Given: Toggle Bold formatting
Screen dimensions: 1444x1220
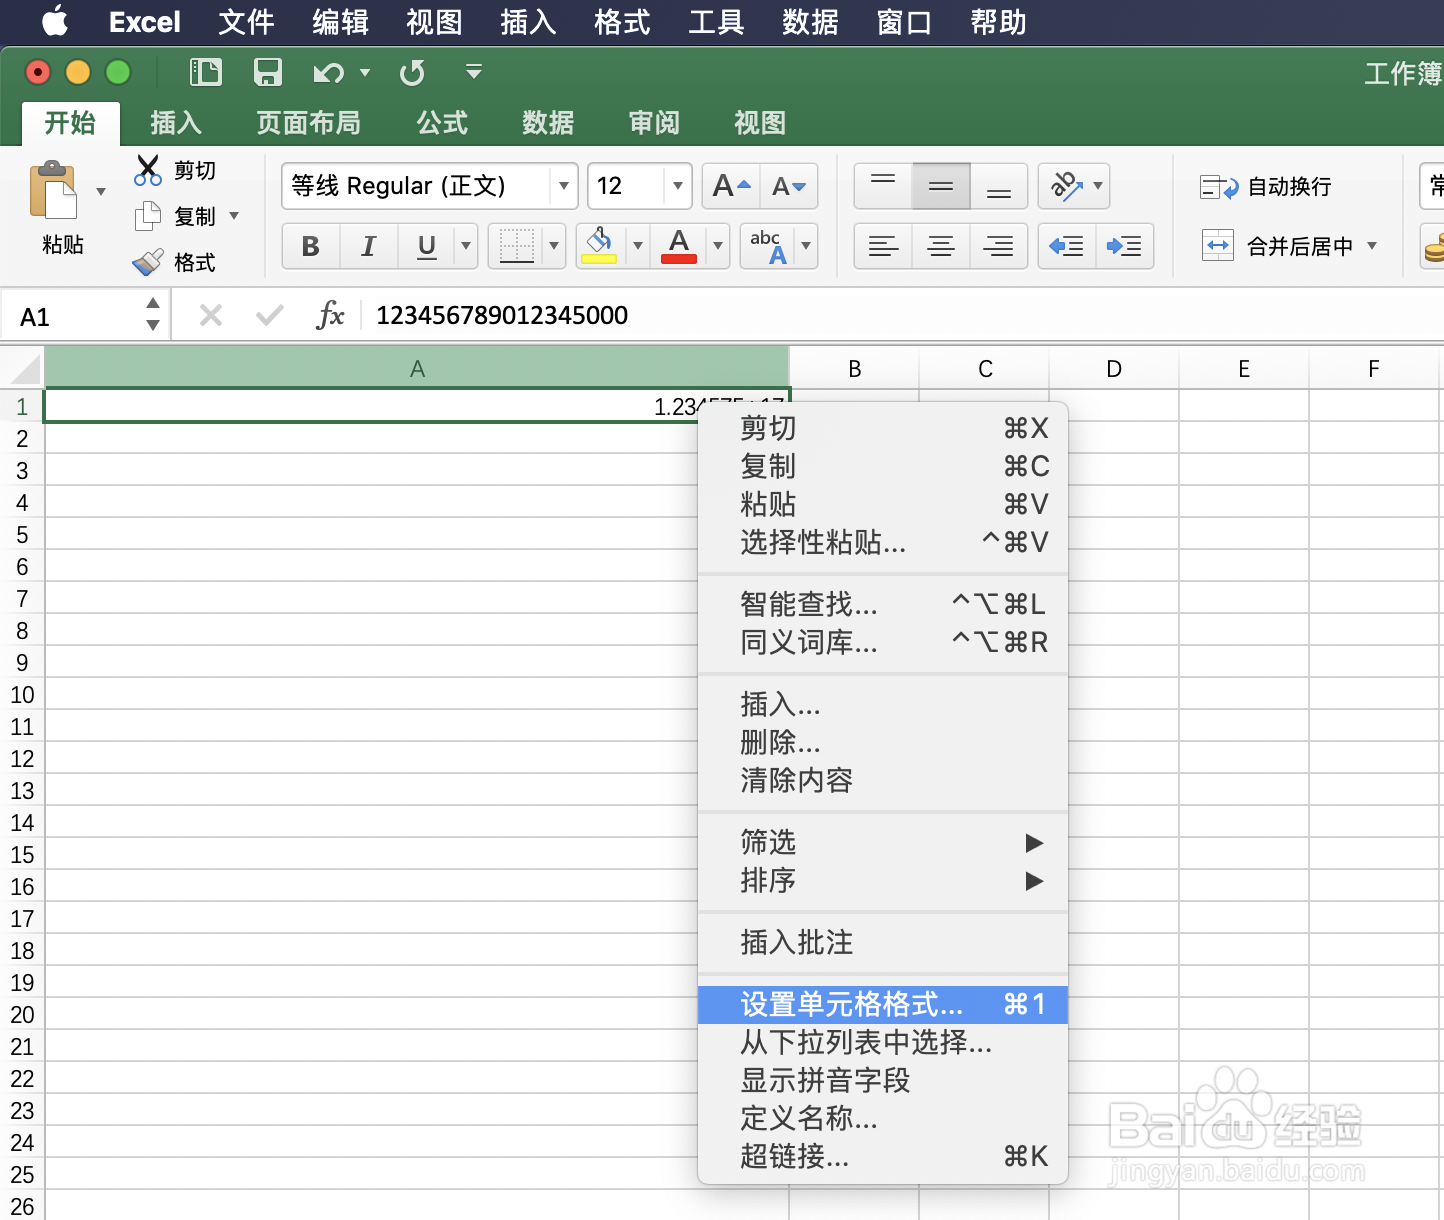Looking at the screenshot, I should [311, 246].
